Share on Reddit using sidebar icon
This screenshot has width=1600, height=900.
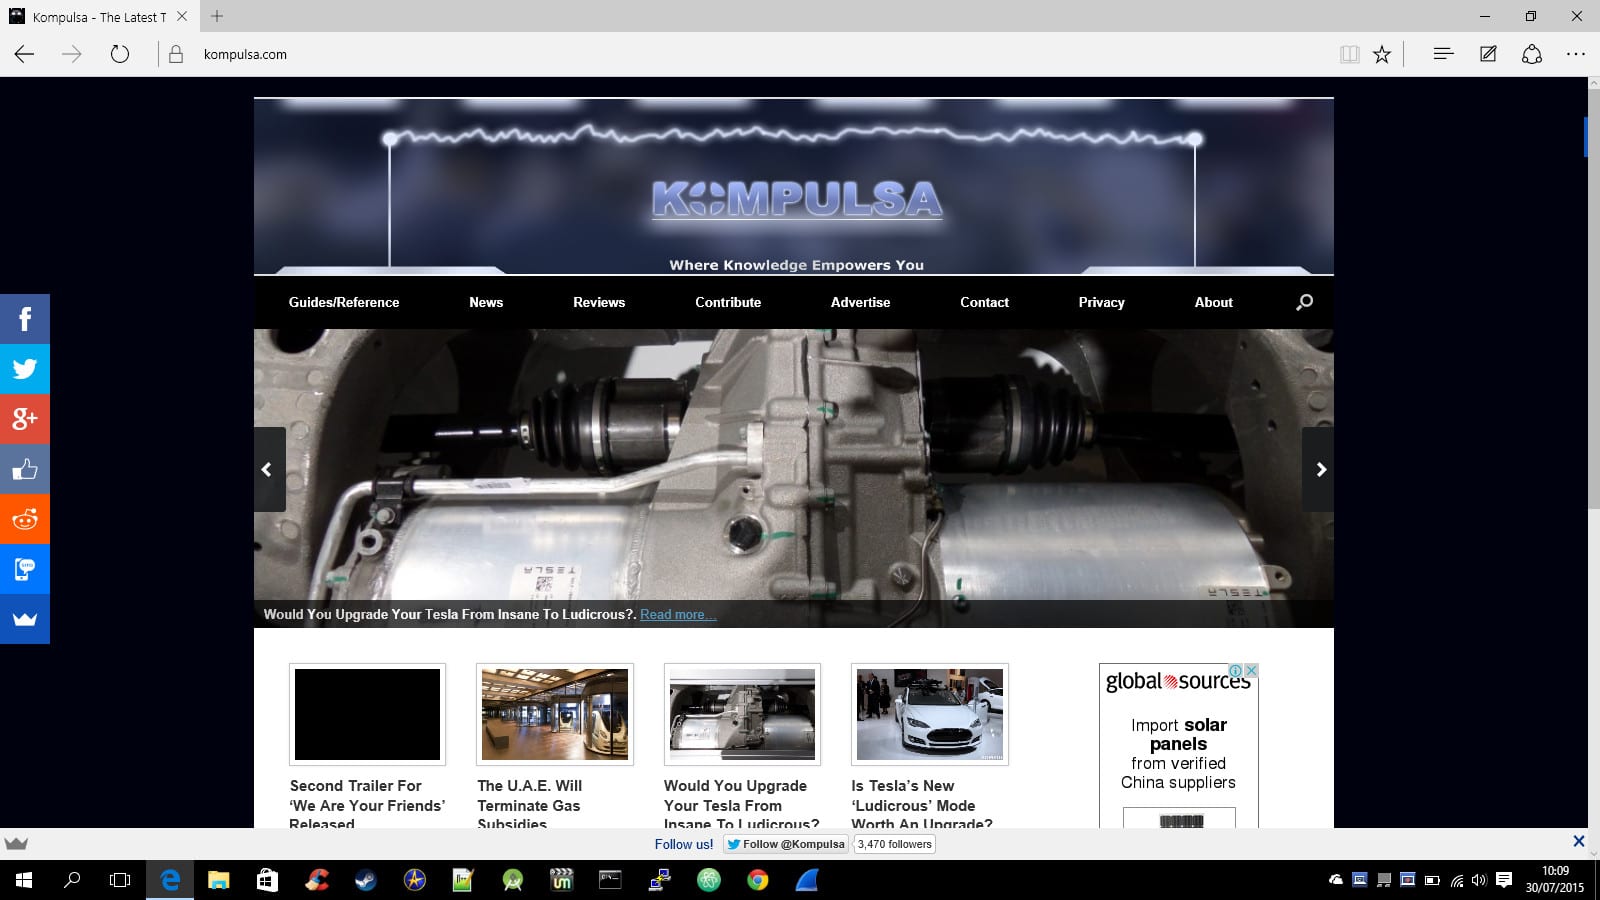point(25,519)
